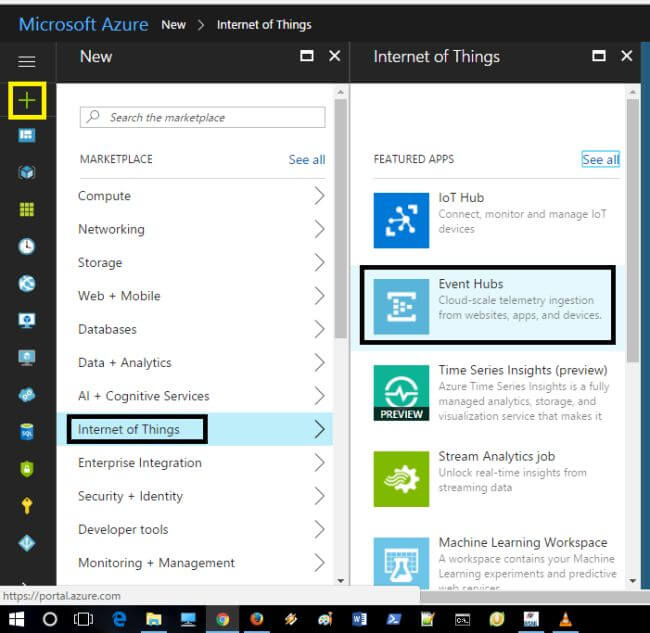The width and height of the screenshot is (650, 633).
Task: Open the hamburger menu in the sidebar
Action: pyautogui.click(x=27, y=62)
